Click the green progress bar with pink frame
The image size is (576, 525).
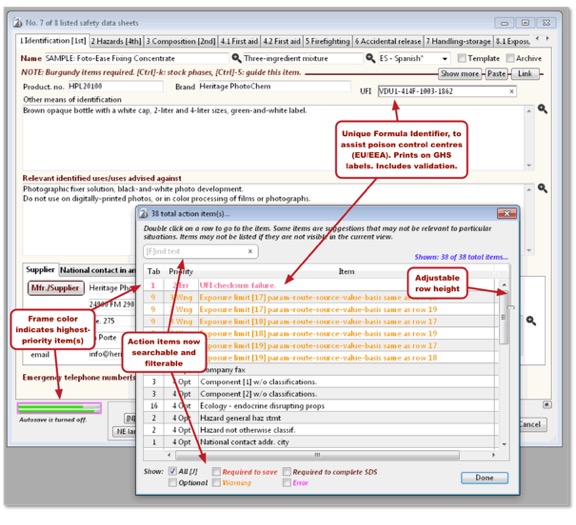coord(59,408)
